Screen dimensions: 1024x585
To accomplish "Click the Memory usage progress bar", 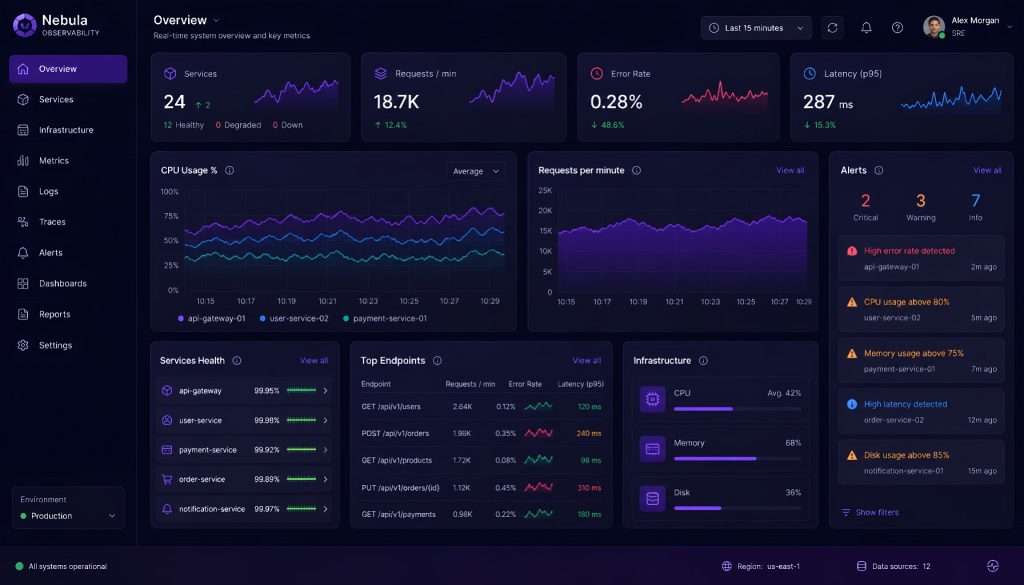I will click(x=737, y=459).
